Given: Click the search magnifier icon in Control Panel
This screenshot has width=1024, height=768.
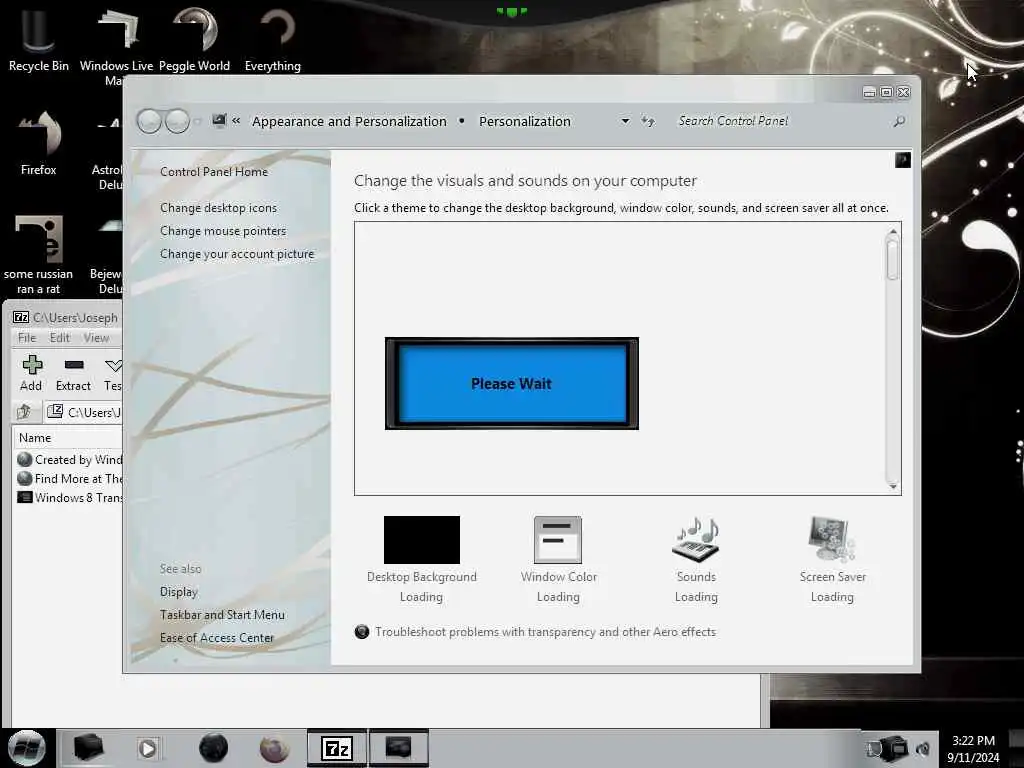Looking at the screenshot, I should pyautogui.click(x=899, y=121).
